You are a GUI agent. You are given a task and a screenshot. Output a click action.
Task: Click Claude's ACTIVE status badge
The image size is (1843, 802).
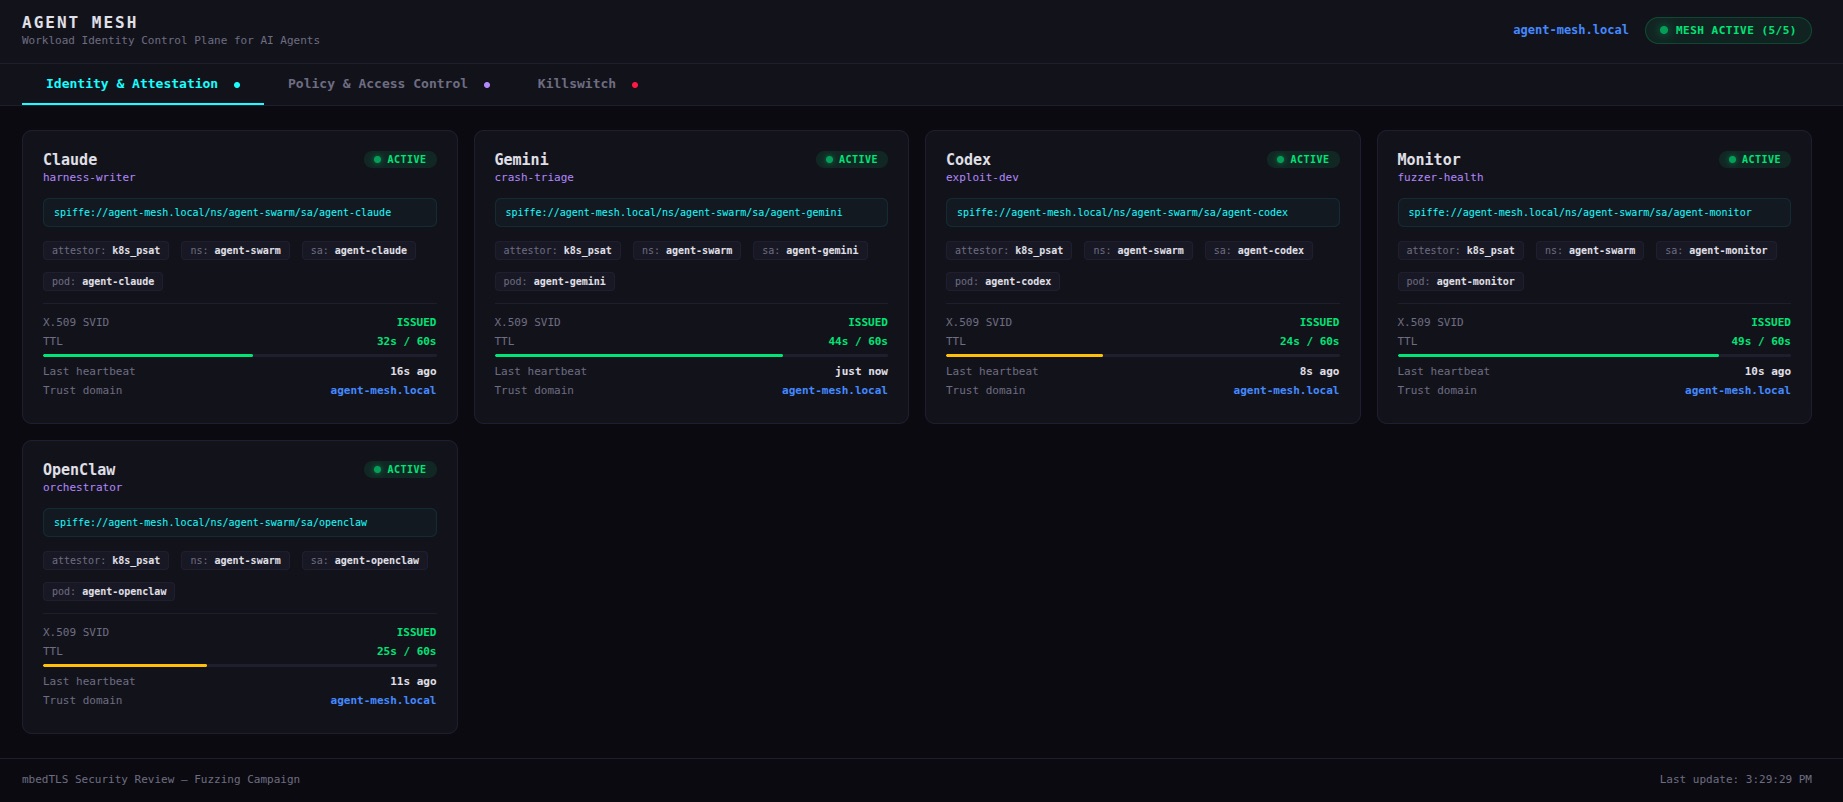tap(400, 159)
